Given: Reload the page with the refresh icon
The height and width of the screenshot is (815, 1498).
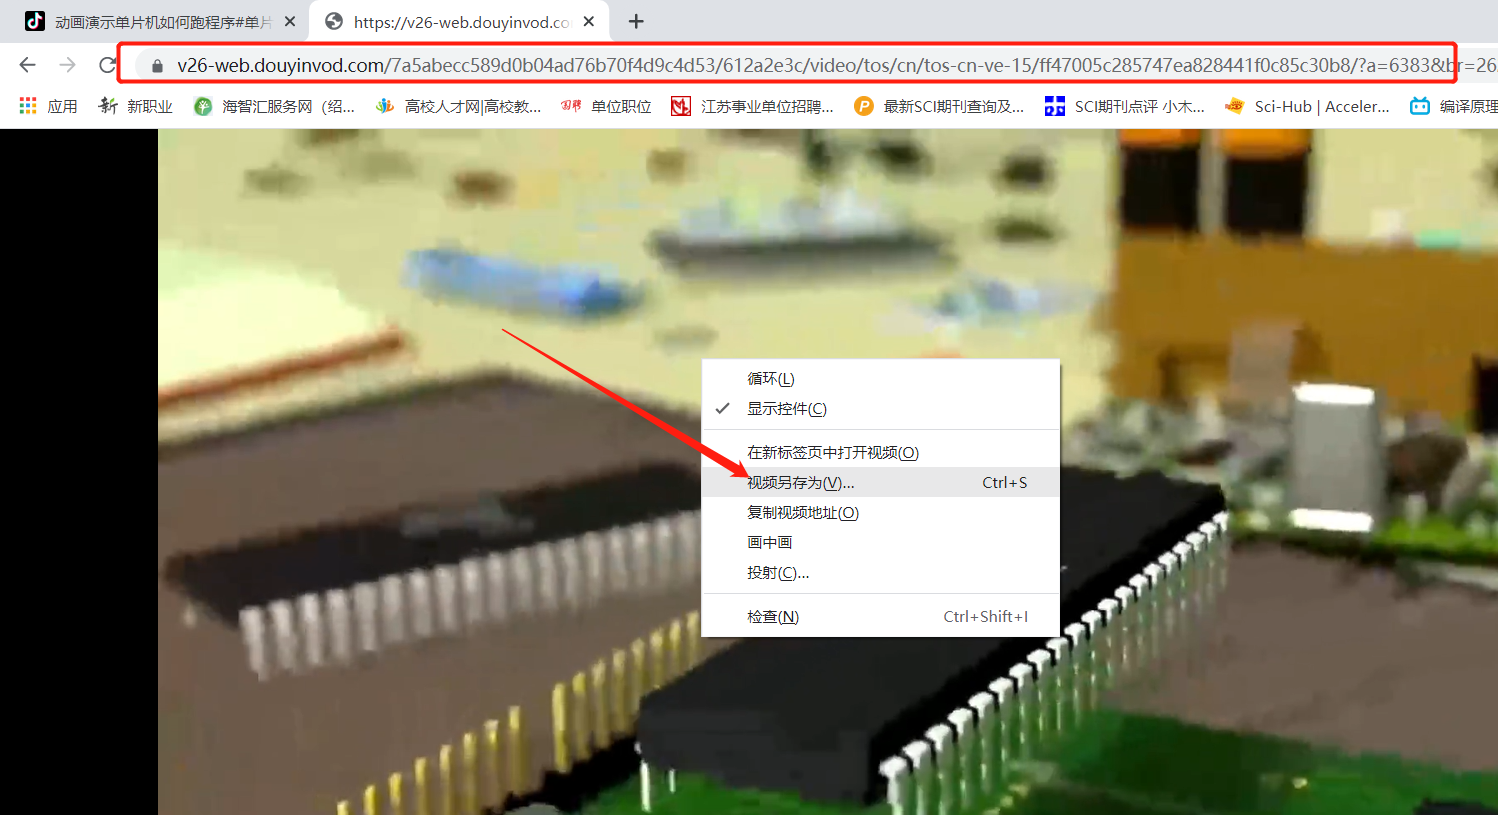Looking at the screenshot, I should 107,65.
